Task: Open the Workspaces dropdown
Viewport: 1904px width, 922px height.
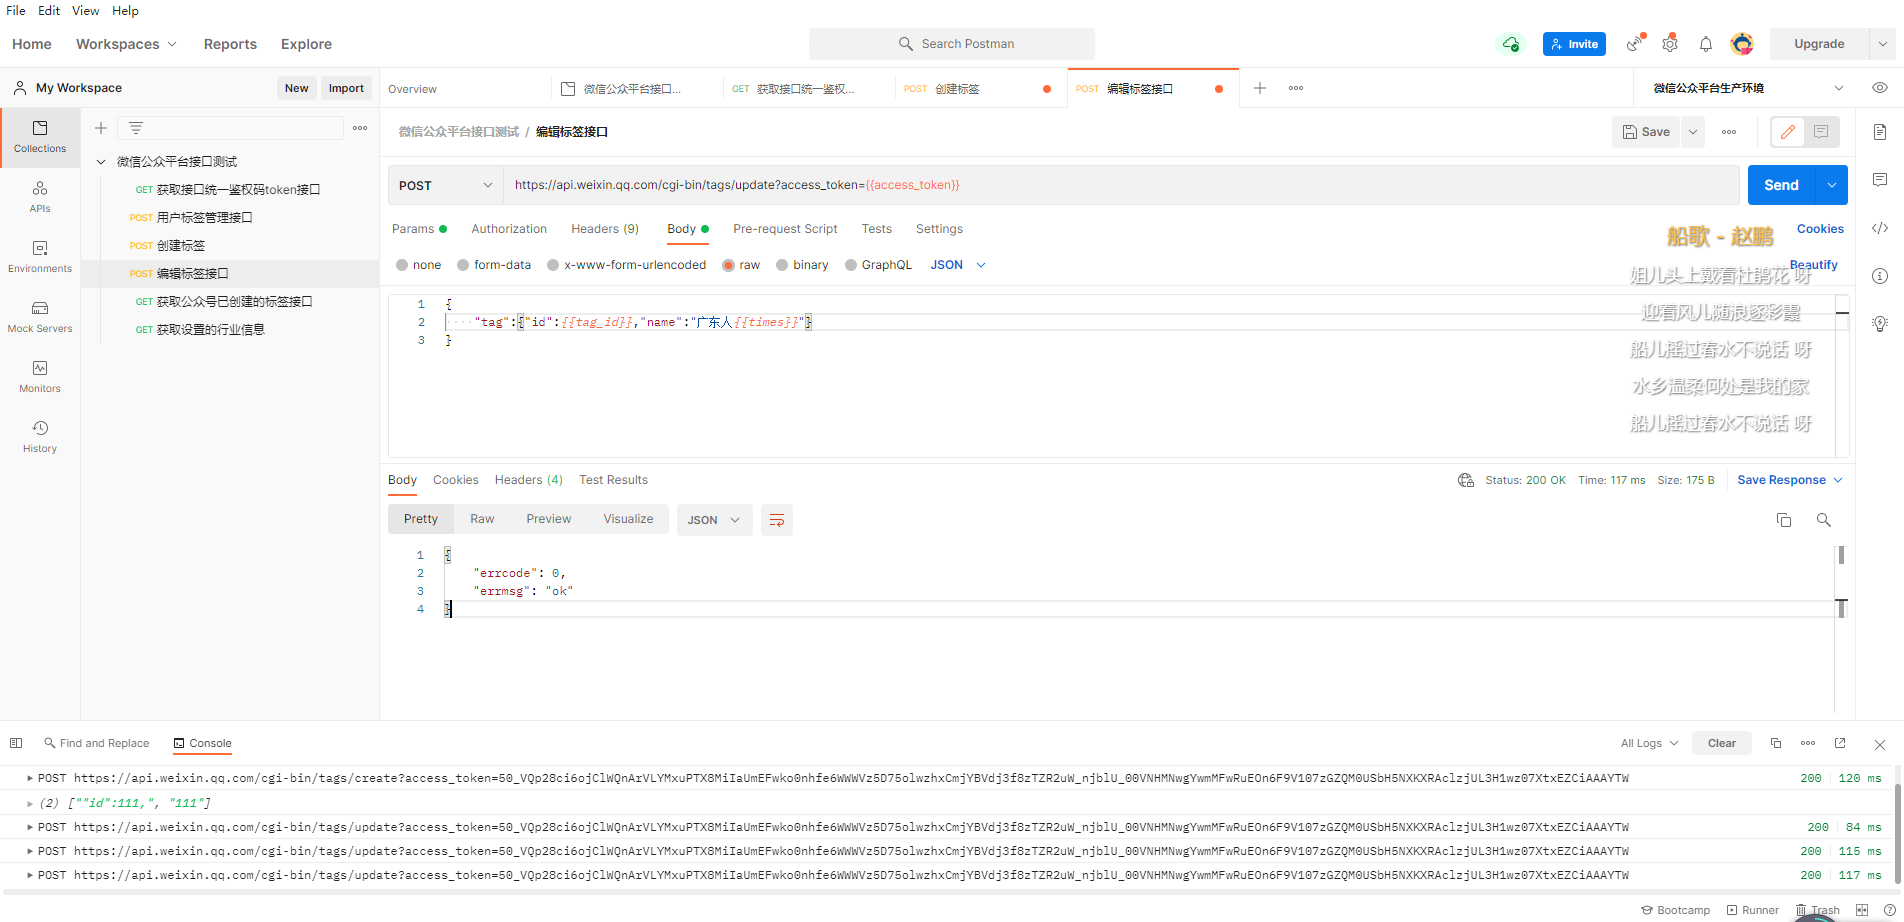Action: 126,44
